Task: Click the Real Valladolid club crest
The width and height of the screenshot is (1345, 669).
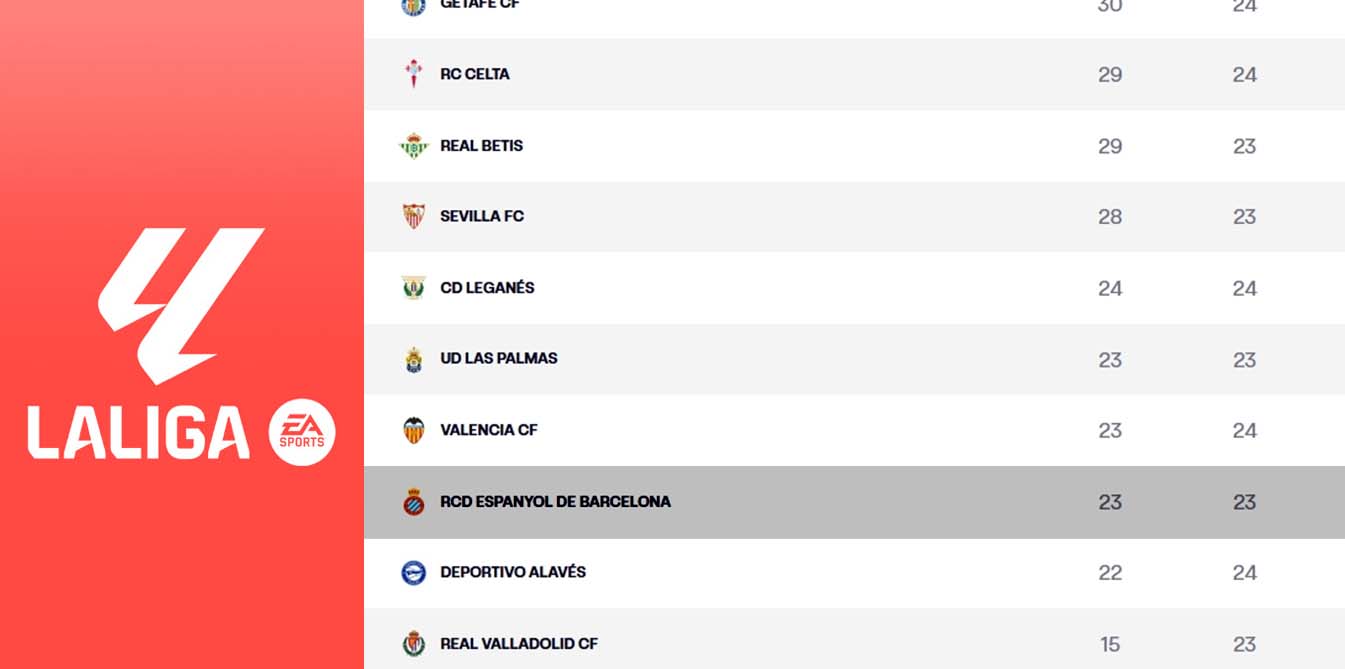Action: [x=413, y=644]
